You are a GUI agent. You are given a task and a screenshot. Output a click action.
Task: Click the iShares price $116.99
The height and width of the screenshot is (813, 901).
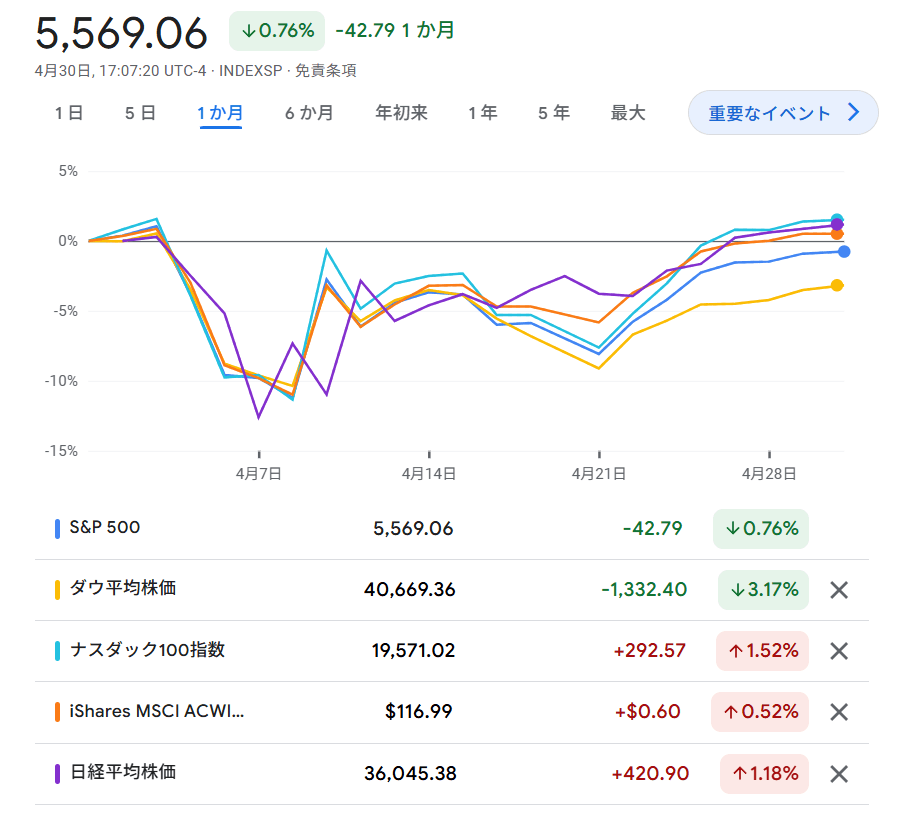click(x=419, y=712)
